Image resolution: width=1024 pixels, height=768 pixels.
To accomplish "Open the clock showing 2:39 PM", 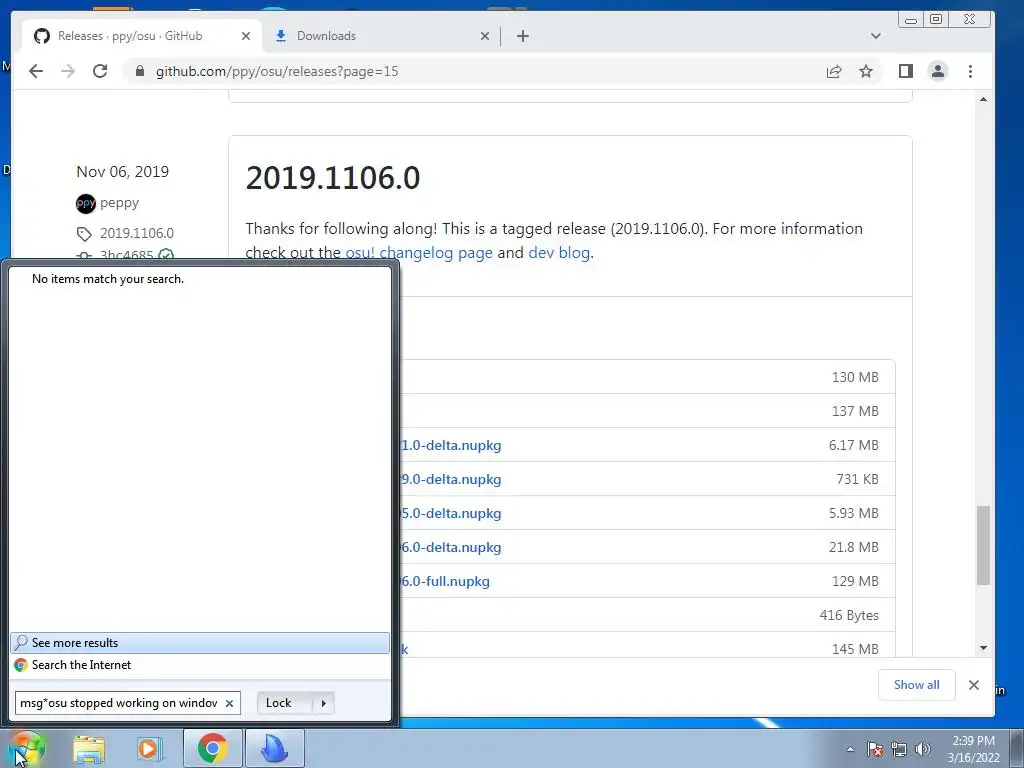I will click(x=974, y=749).
